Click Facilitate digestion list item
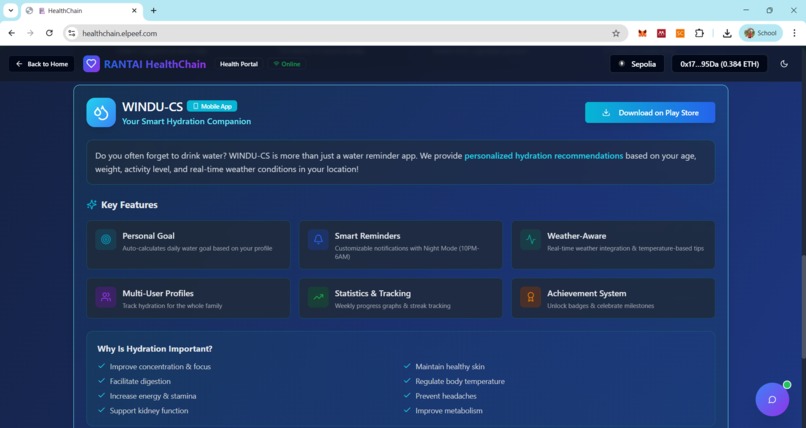 point(140,381)
